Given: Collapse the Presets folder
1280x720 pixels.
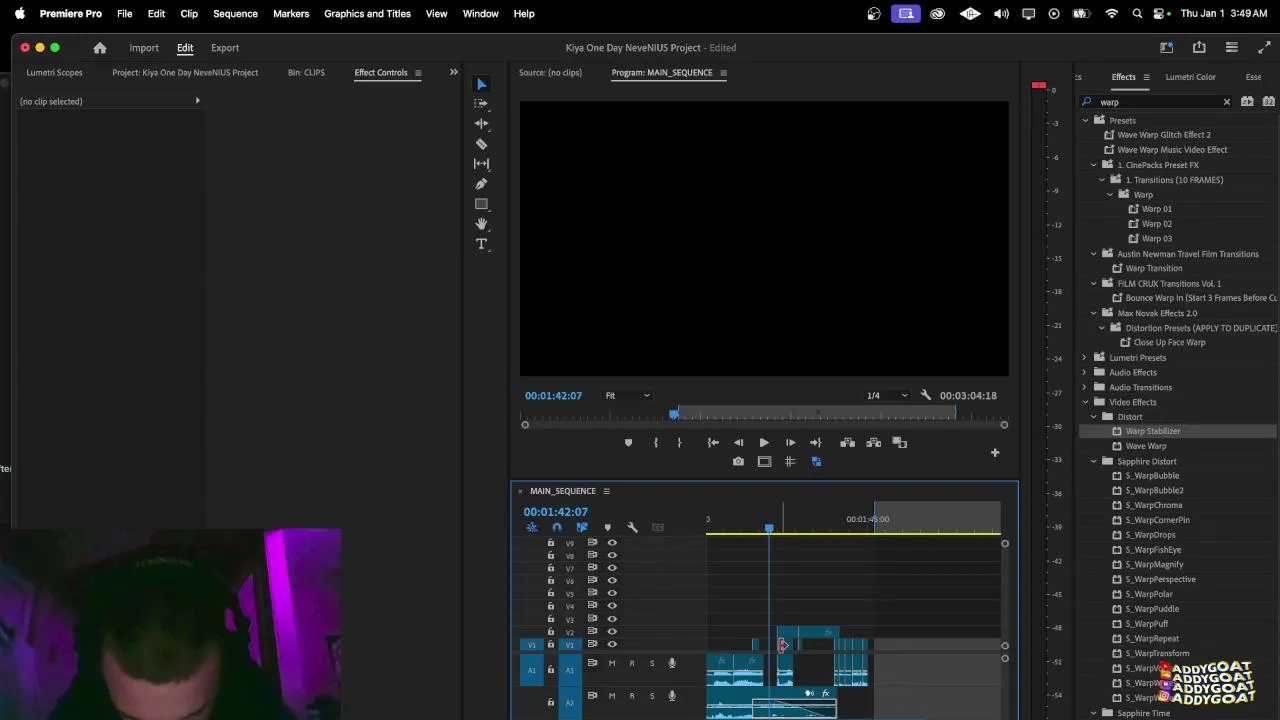Looking at the screenshot, I should [1085, 121].
